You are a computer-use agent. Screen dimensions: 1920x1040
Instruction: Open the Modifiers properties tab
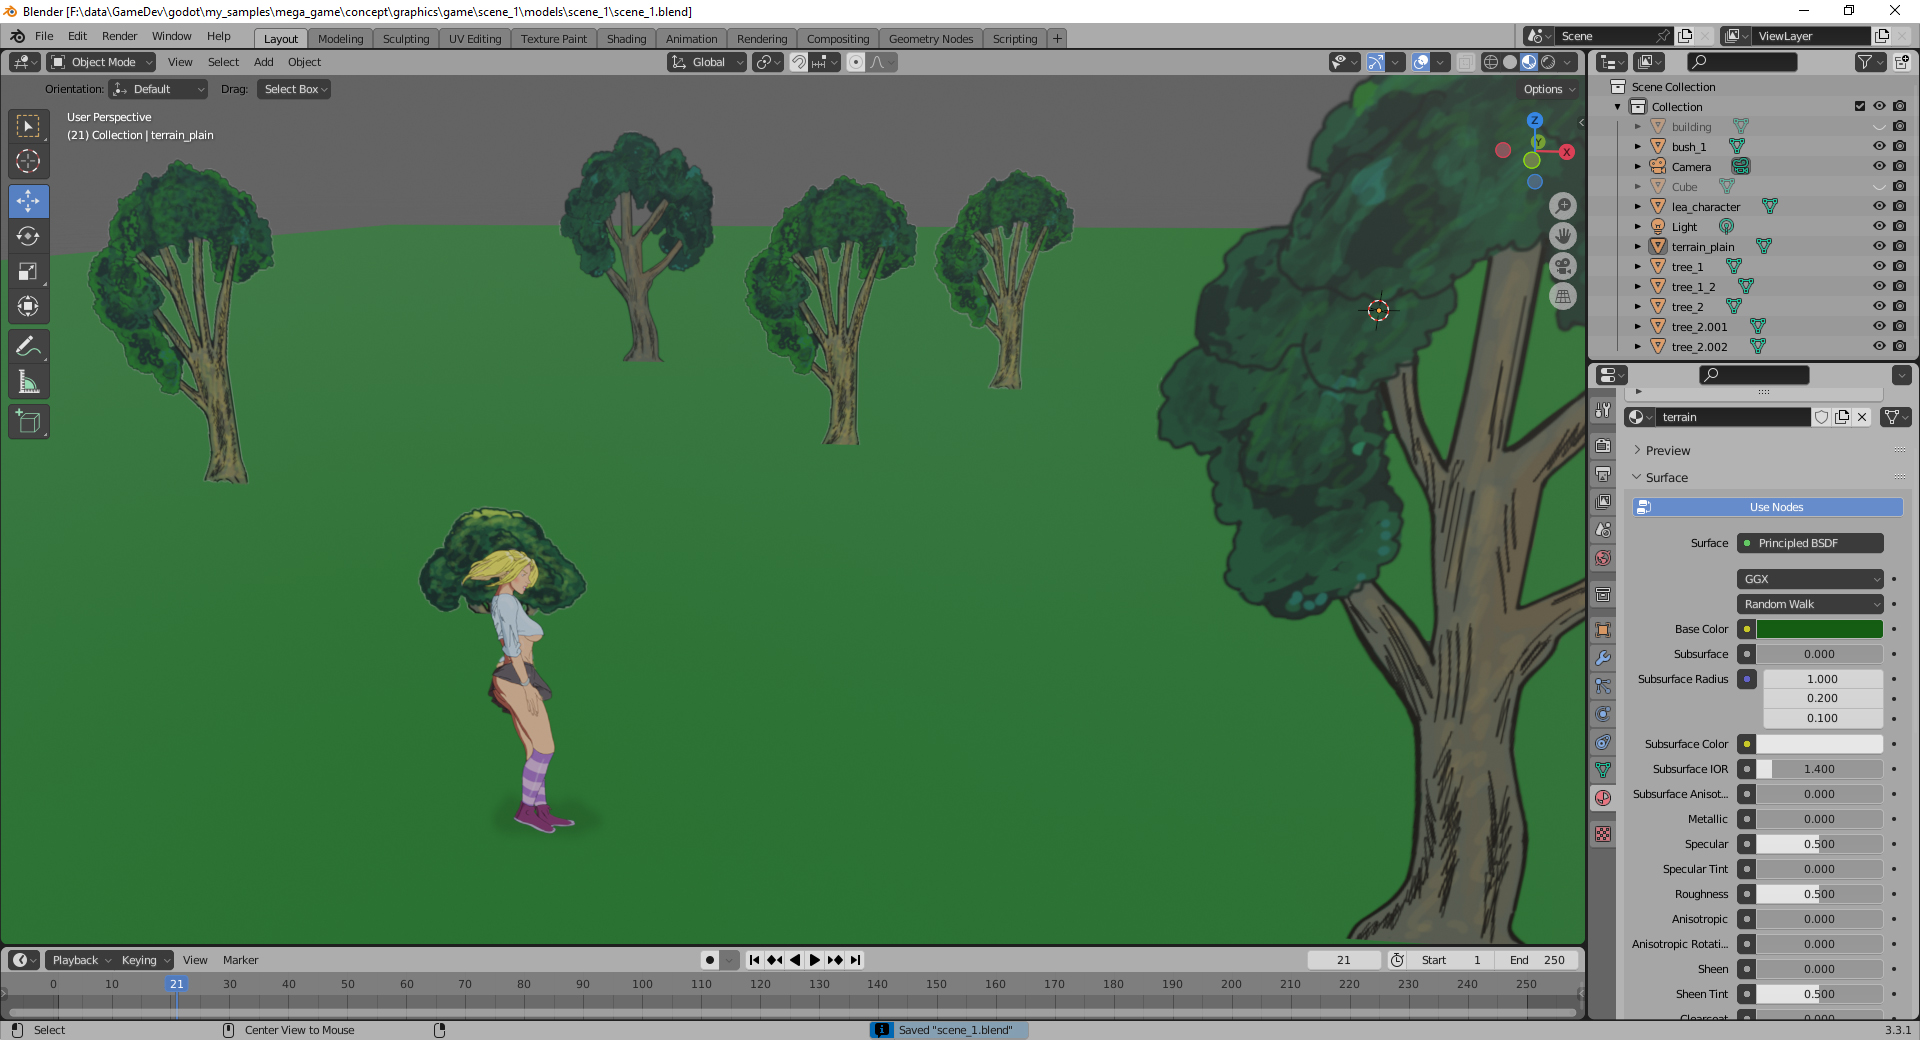point(1603,657)
